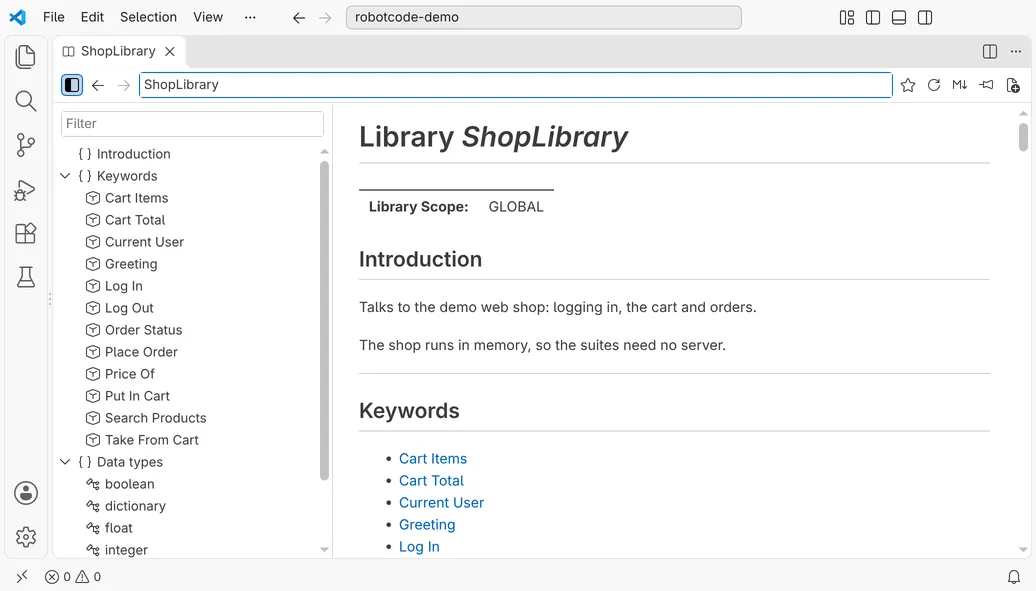Toggle the bottom panel

click(x=899, y=18)
